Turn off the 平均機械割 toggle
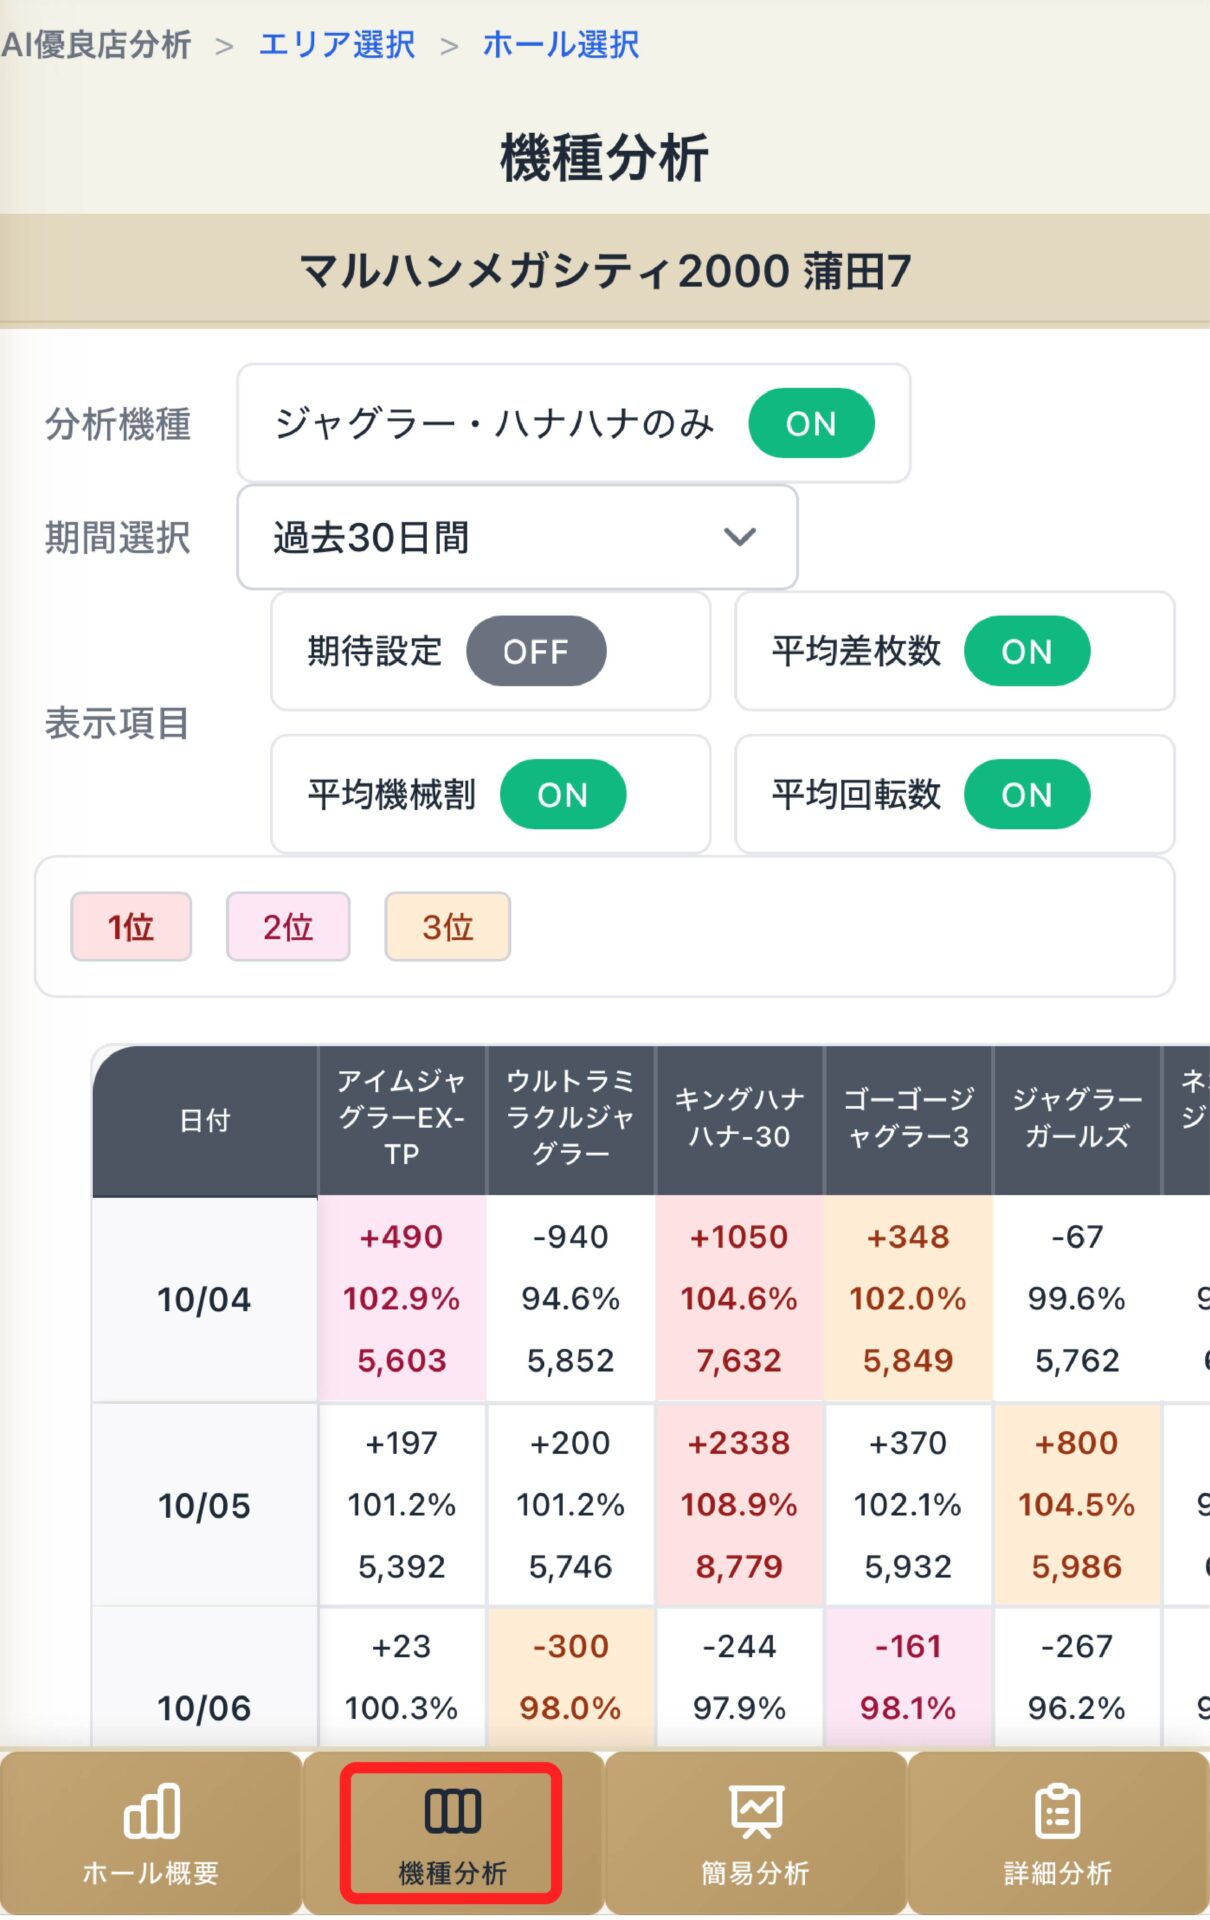This screenshot has height=1920, width=1210. [563, 795]
